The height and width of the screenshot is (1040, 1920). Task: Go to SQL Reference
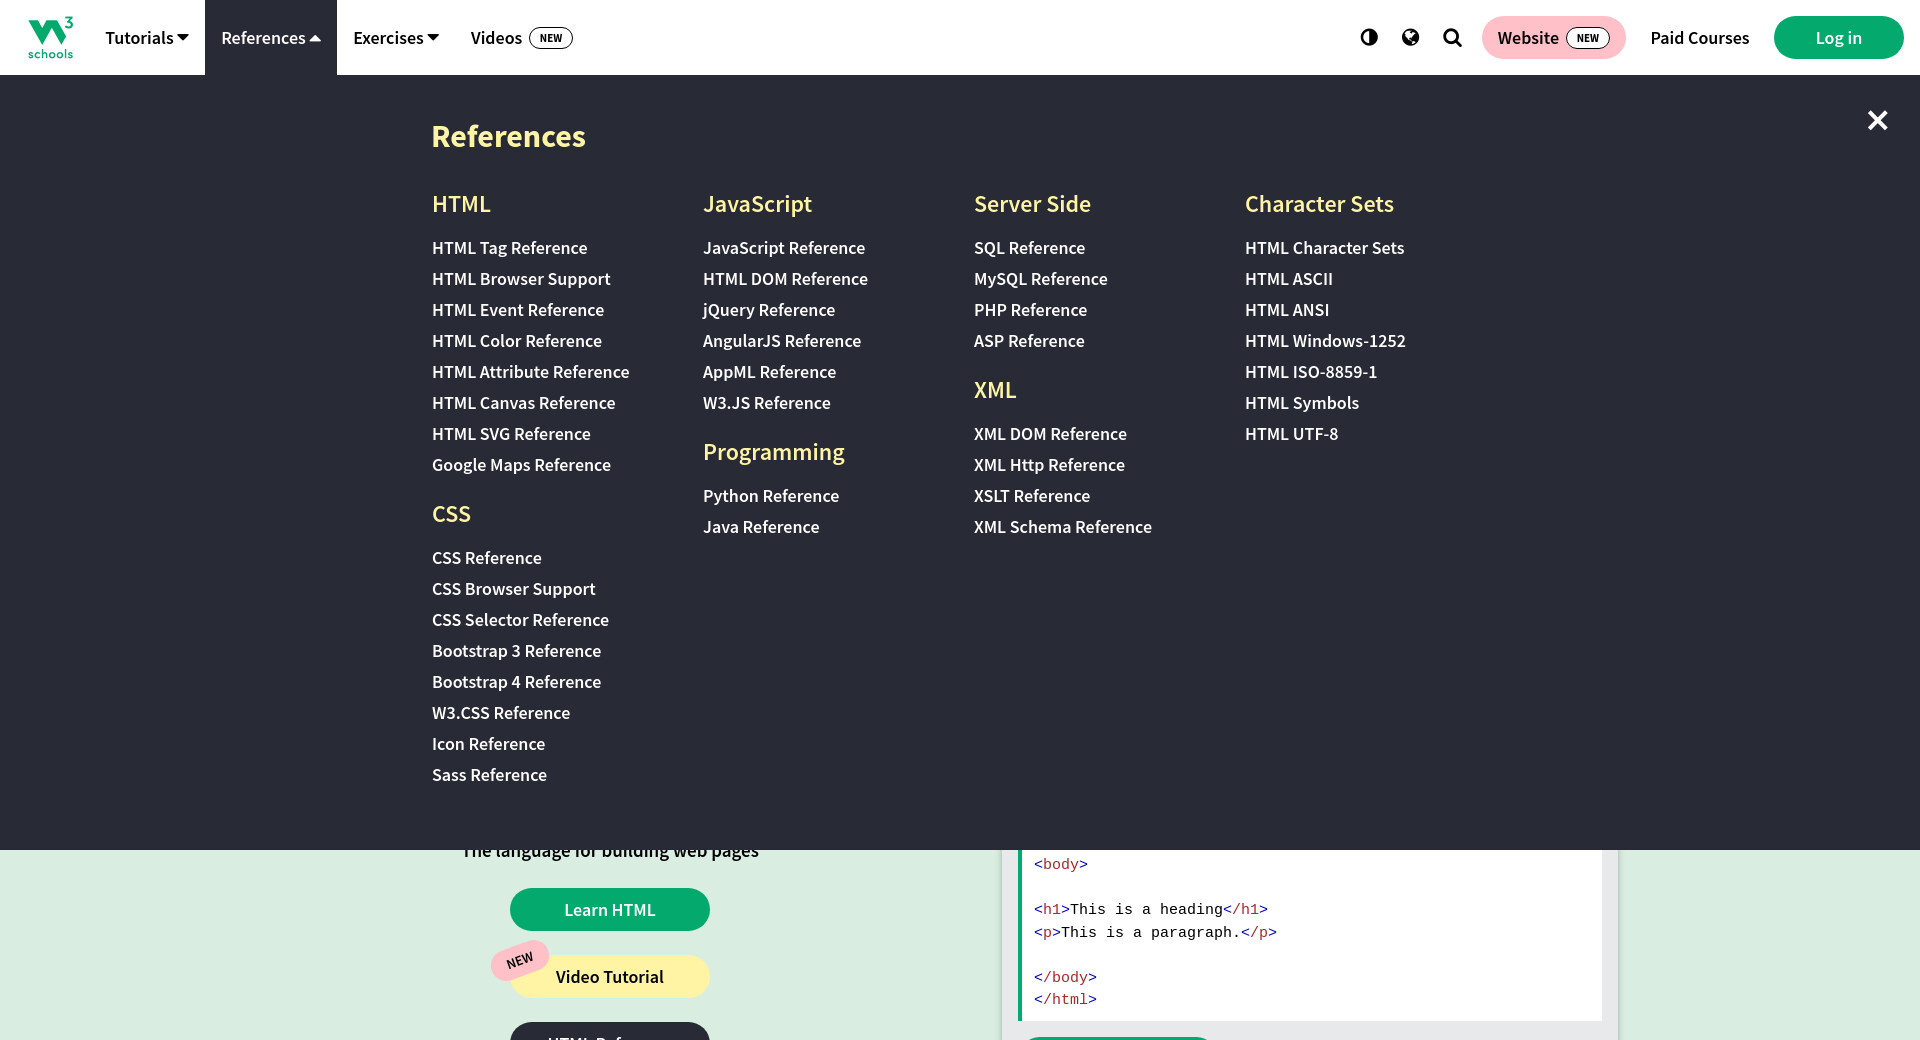pyautogui.click(x=1029, y=248)
